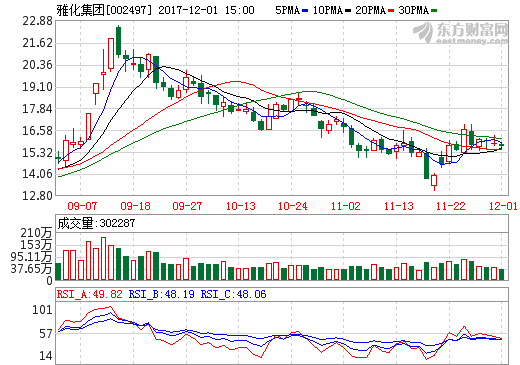Image resolution: width=520 pixels, height=365 pixels.
Task: Click the blue 5PMA legend color swatch
Action: pyautogui.click(x=305, y=11)
